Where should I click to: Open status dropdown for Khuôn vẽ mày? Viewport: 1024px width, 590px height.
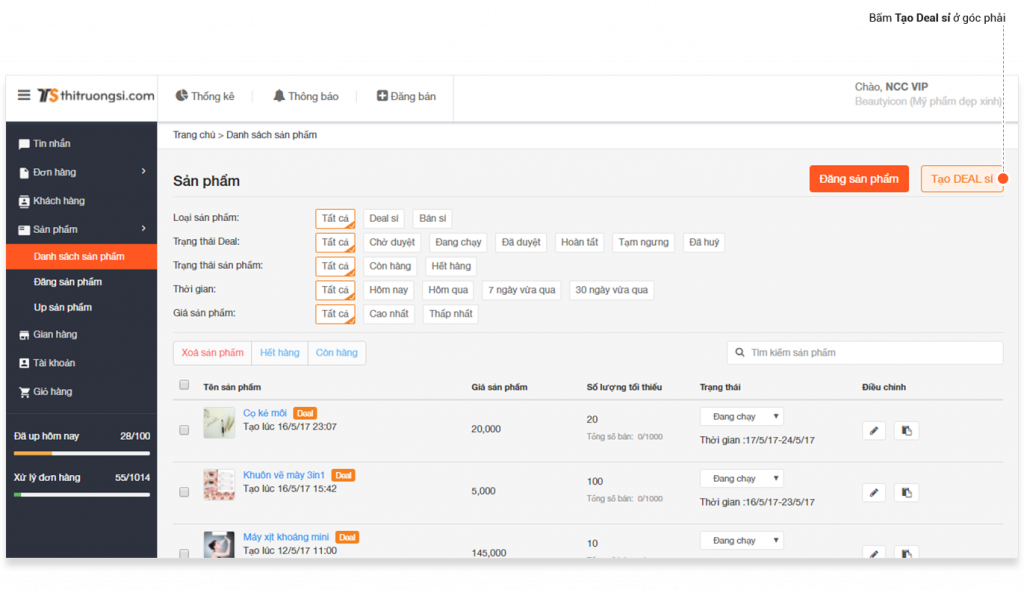coord(742,478)
